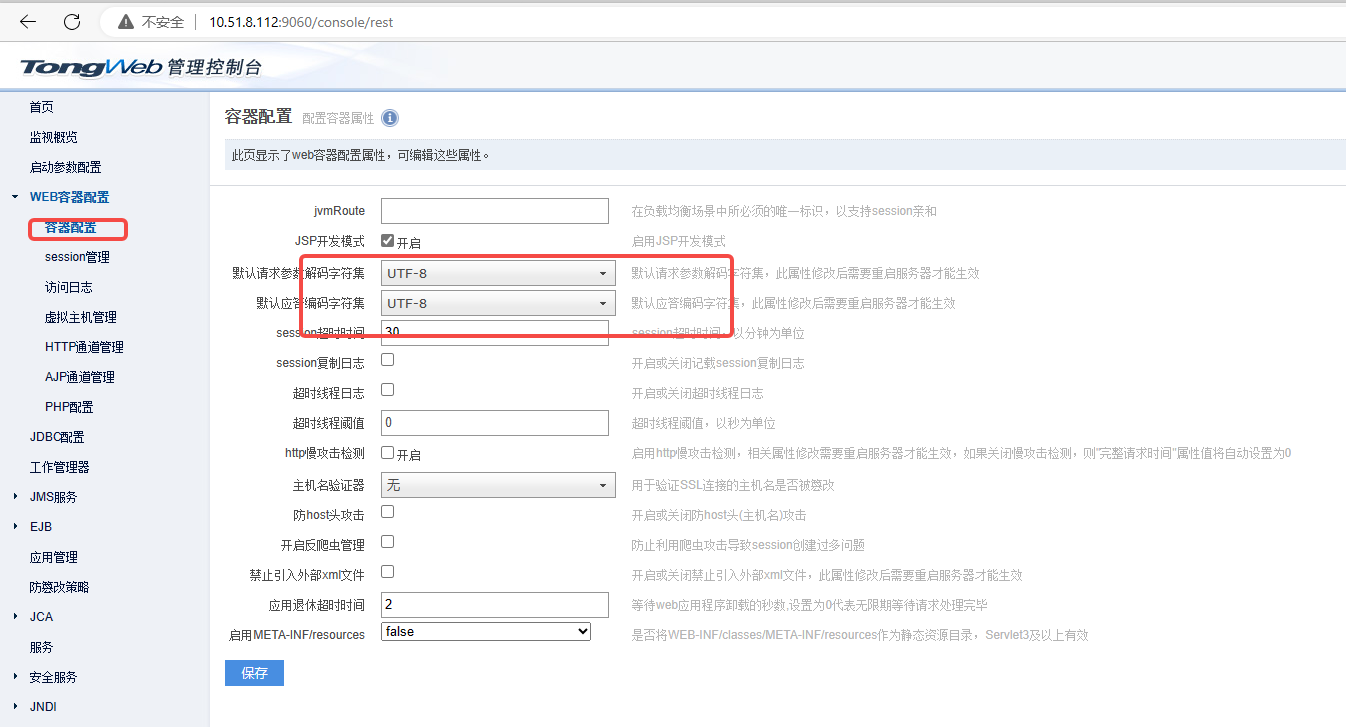
Task: Click the info icon beside 配置容器属性
Action: pos(390,118)
